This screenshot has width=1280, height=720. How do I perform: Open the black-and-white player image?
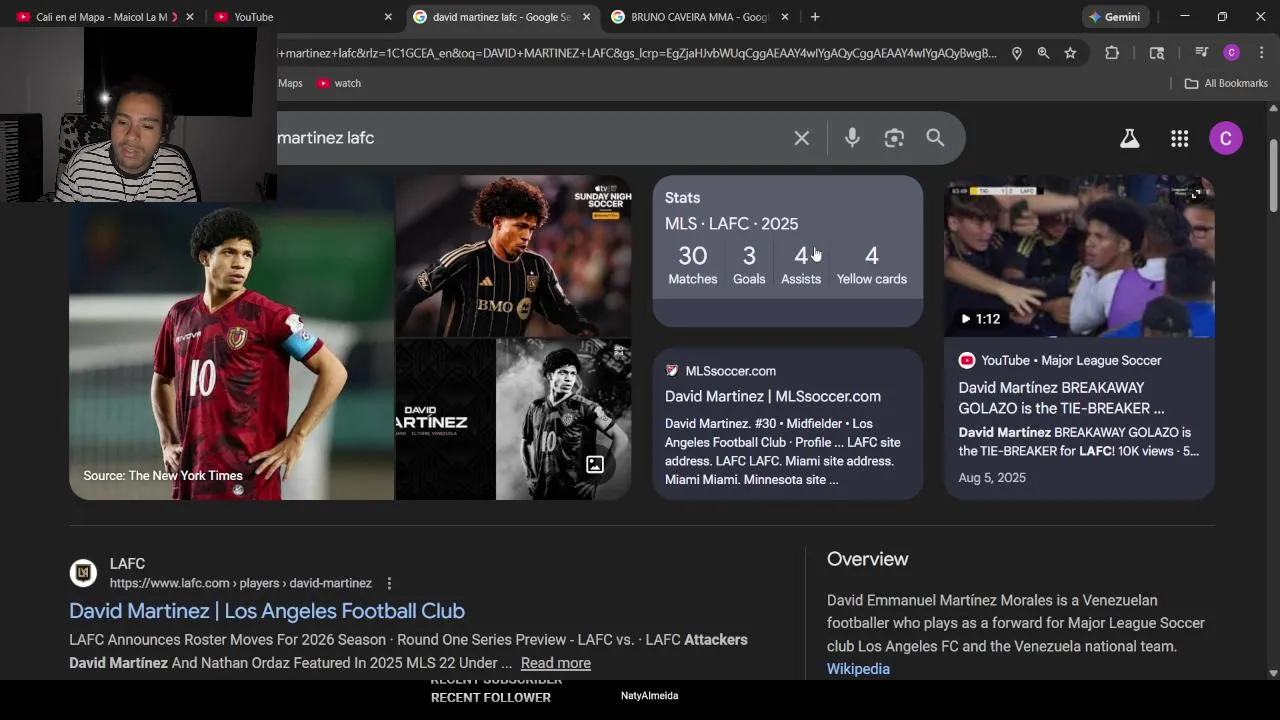pos(564,420)
